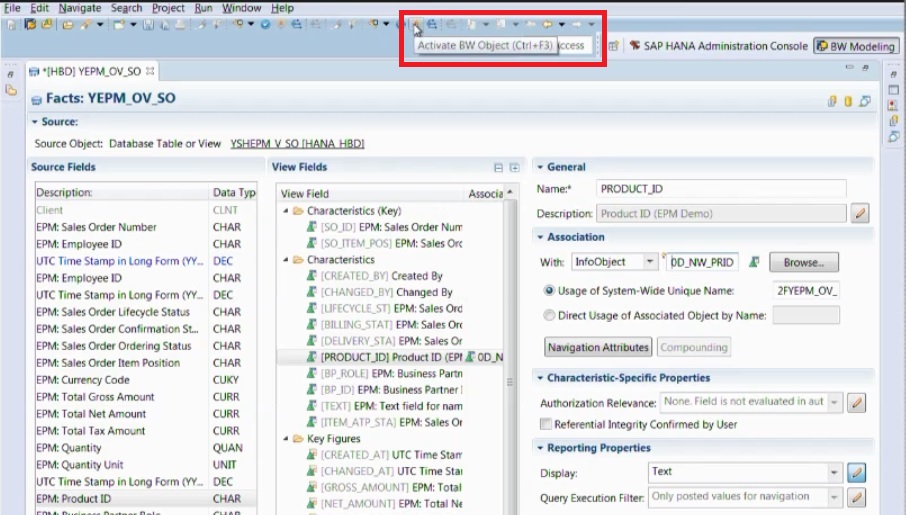Click Minimize editor area icon

(x=849, y=68)
